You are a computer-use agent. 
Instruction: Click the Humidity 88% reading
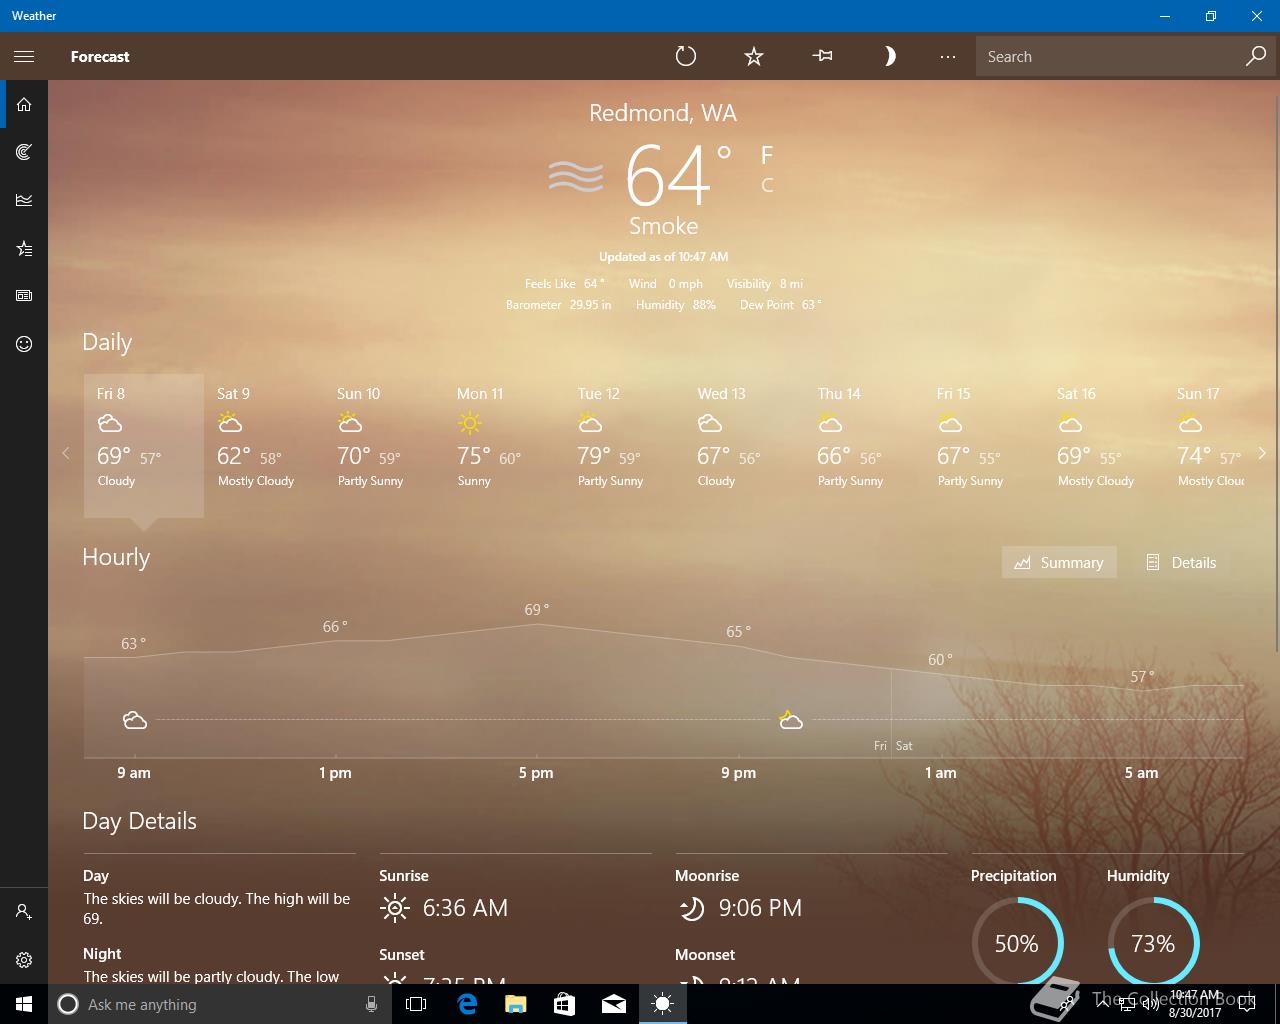[x=676, y=305]
